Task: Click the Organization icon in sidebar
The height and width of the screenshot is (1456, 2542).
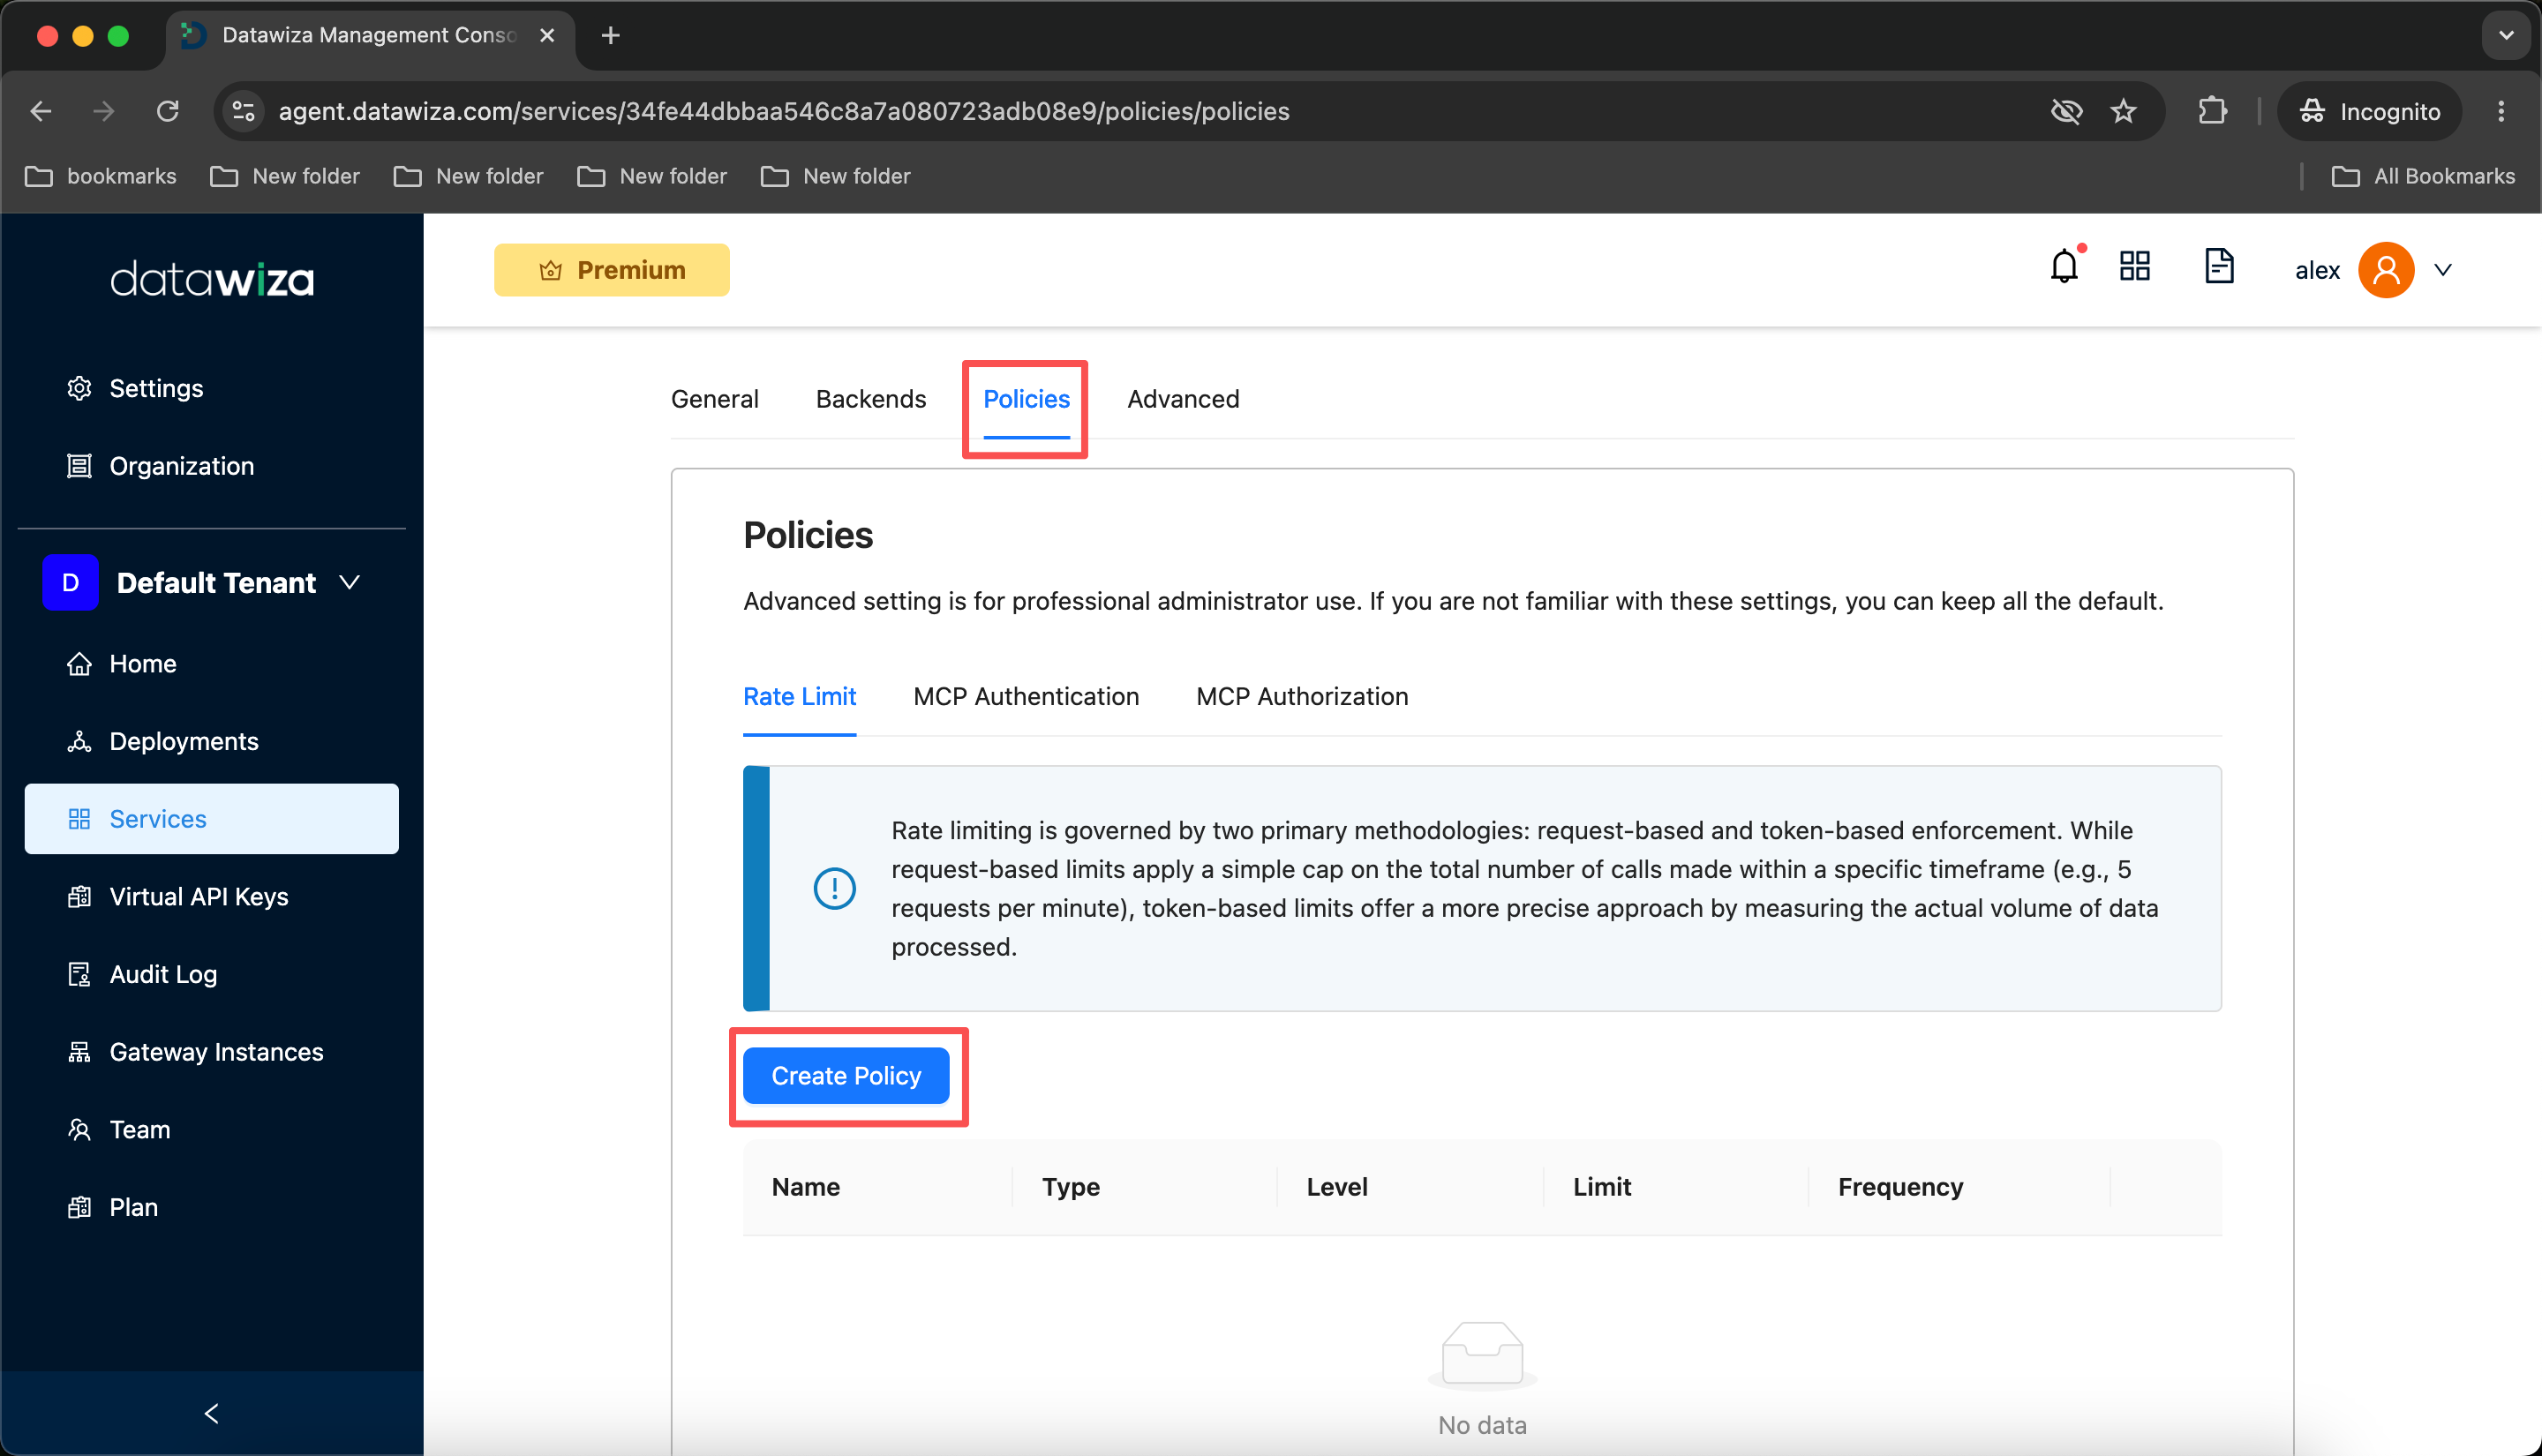Action: coord(79,466)
